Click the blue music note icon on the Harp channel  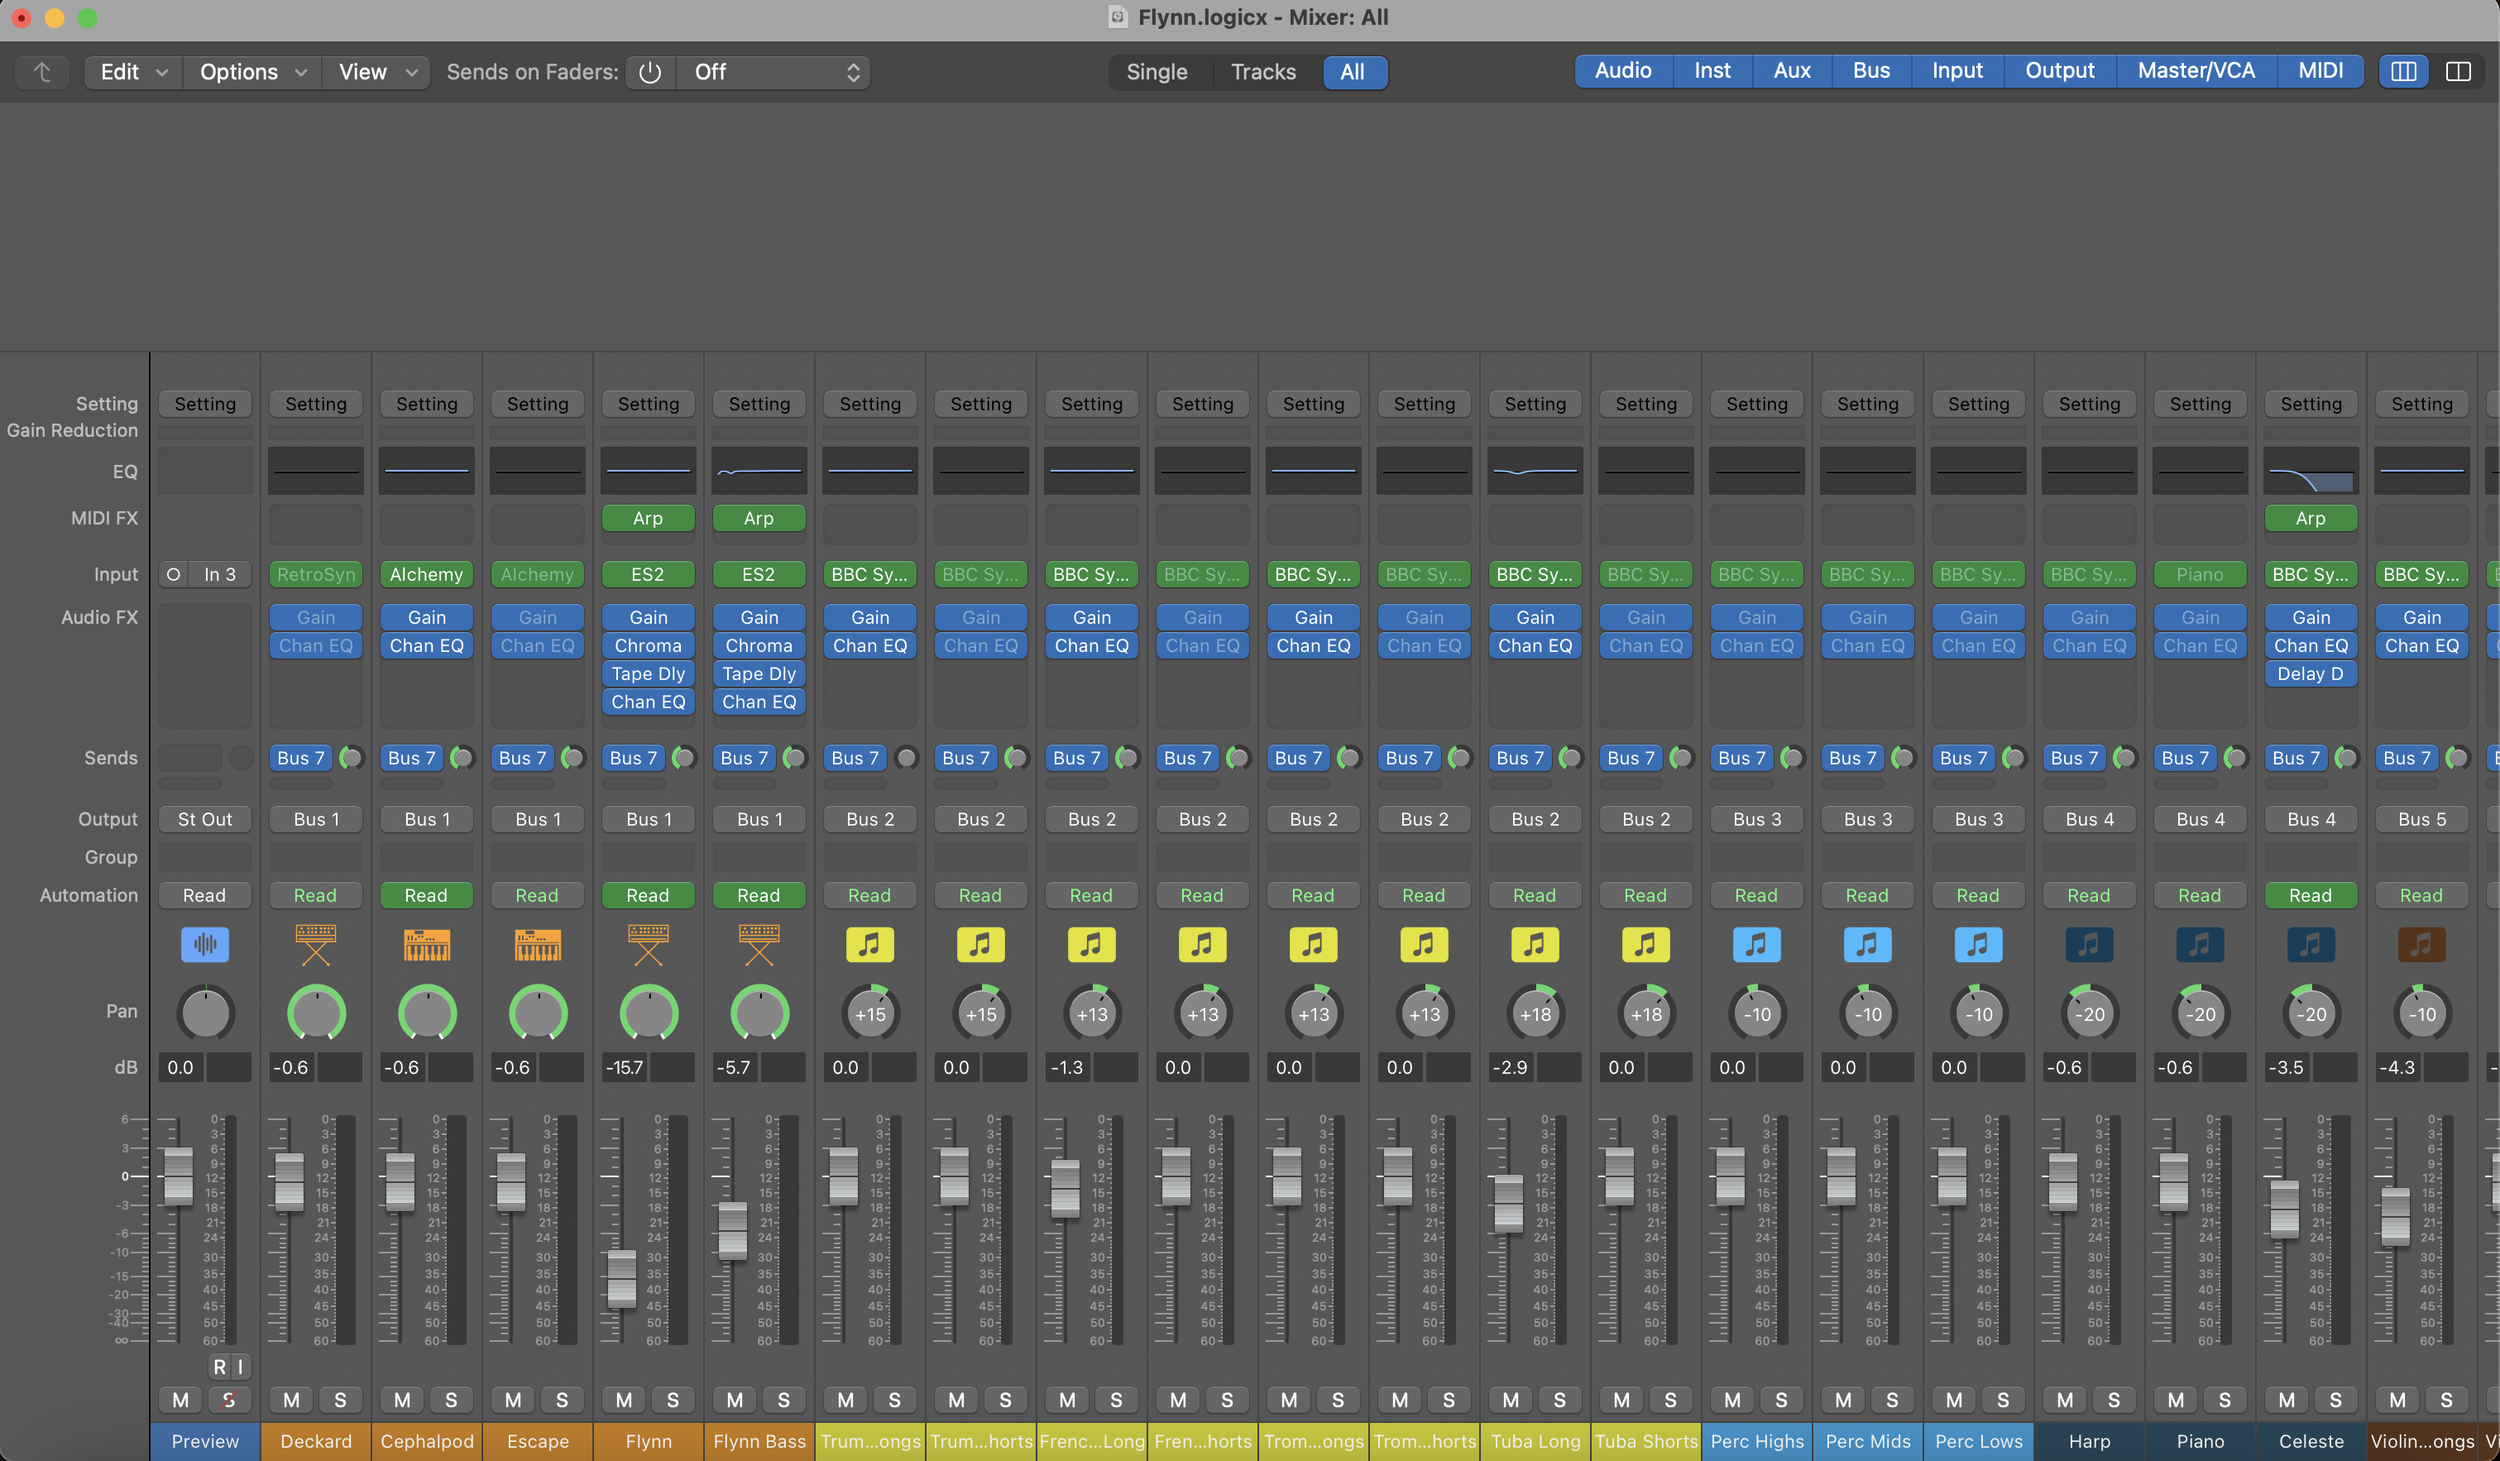point(2089,943)
